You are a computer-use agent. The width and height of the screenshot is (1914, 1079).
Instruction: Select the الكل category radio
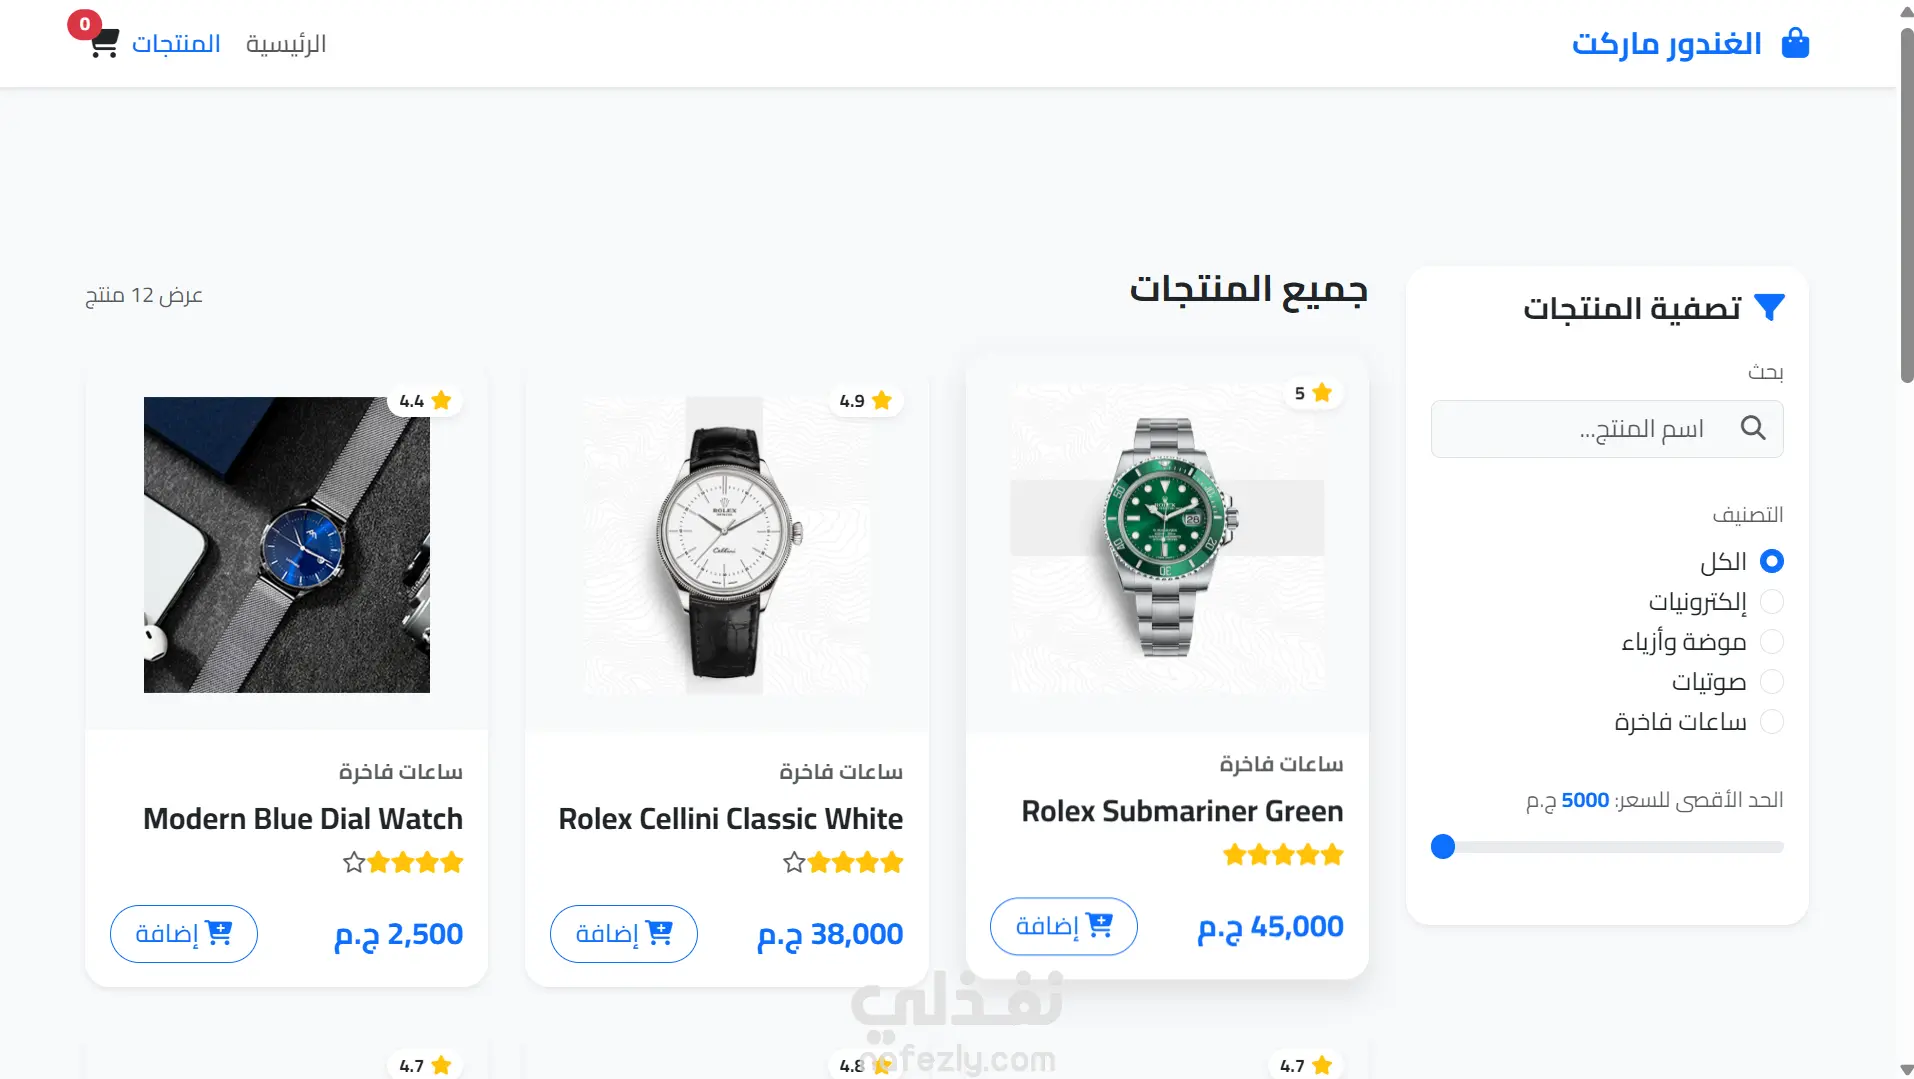tap(1771, 561)
